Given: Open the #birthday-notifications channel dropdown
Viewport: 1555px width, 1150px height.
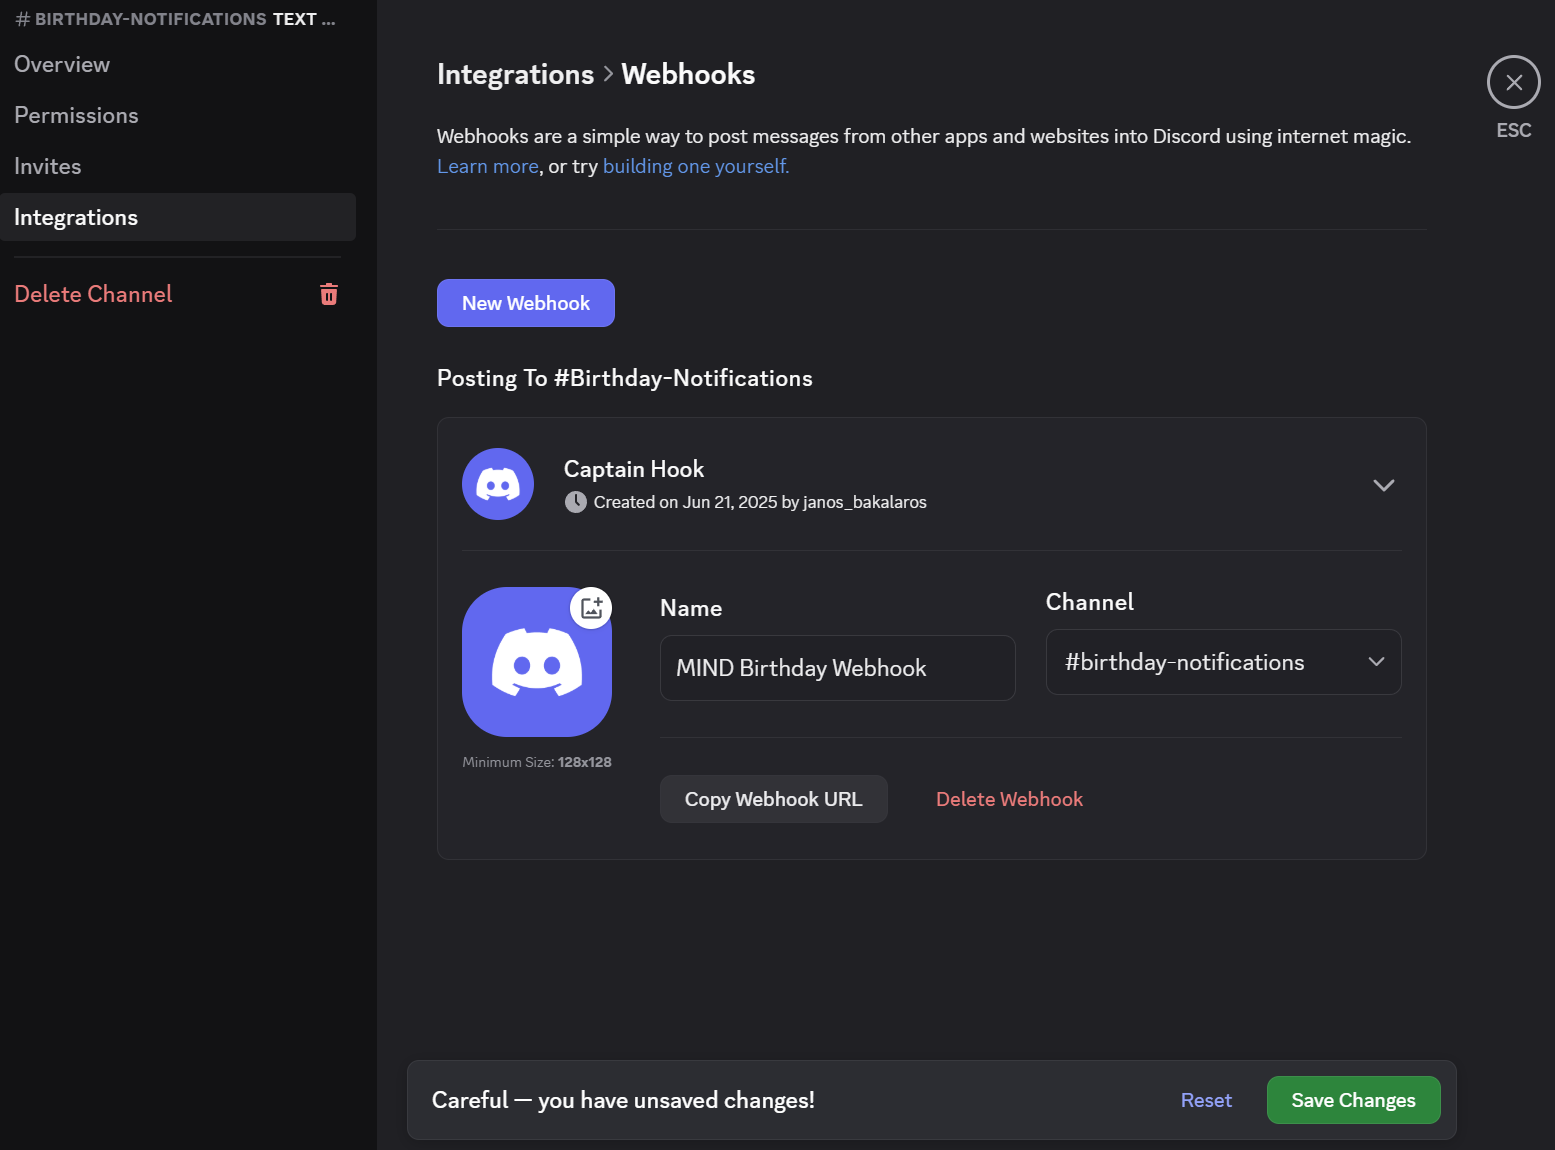Looking at the screenshot, I should point(1223,662).
